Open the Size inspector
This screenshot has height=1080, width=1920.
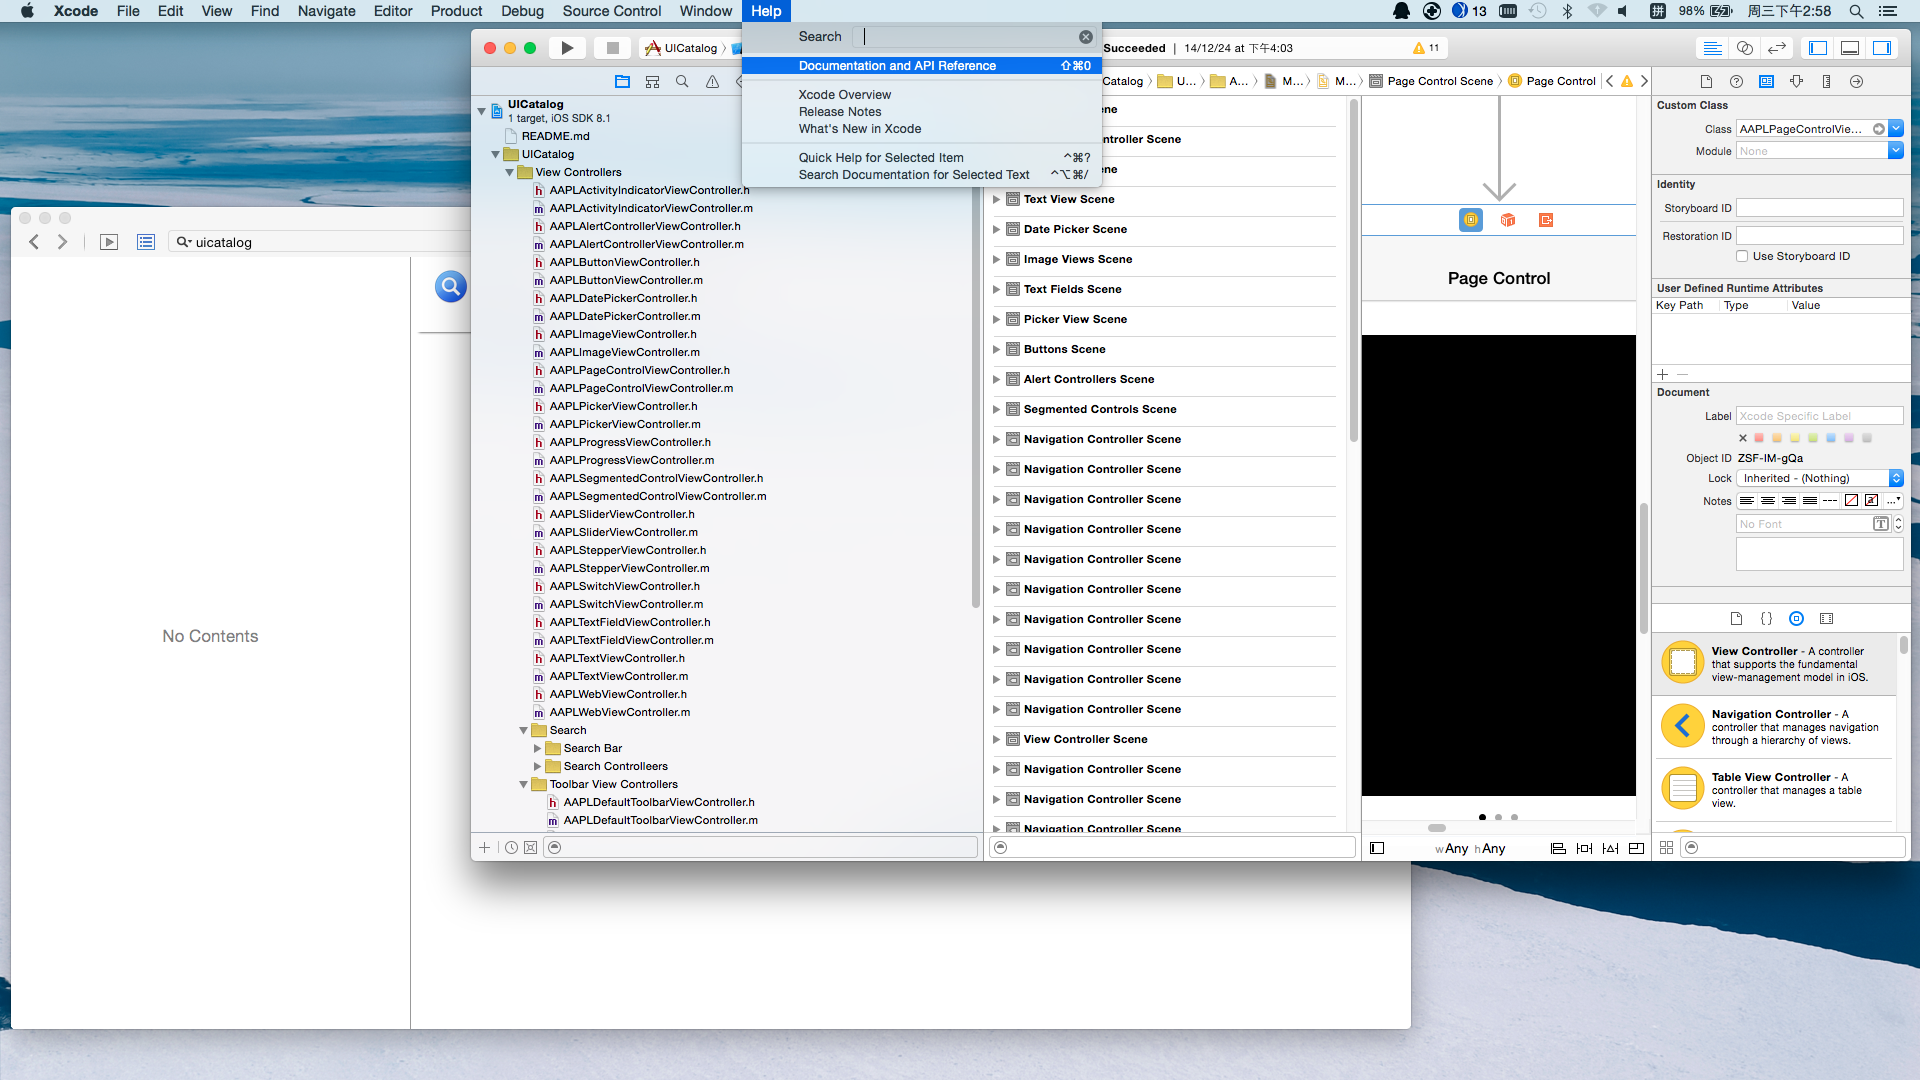pos(1826,82)
